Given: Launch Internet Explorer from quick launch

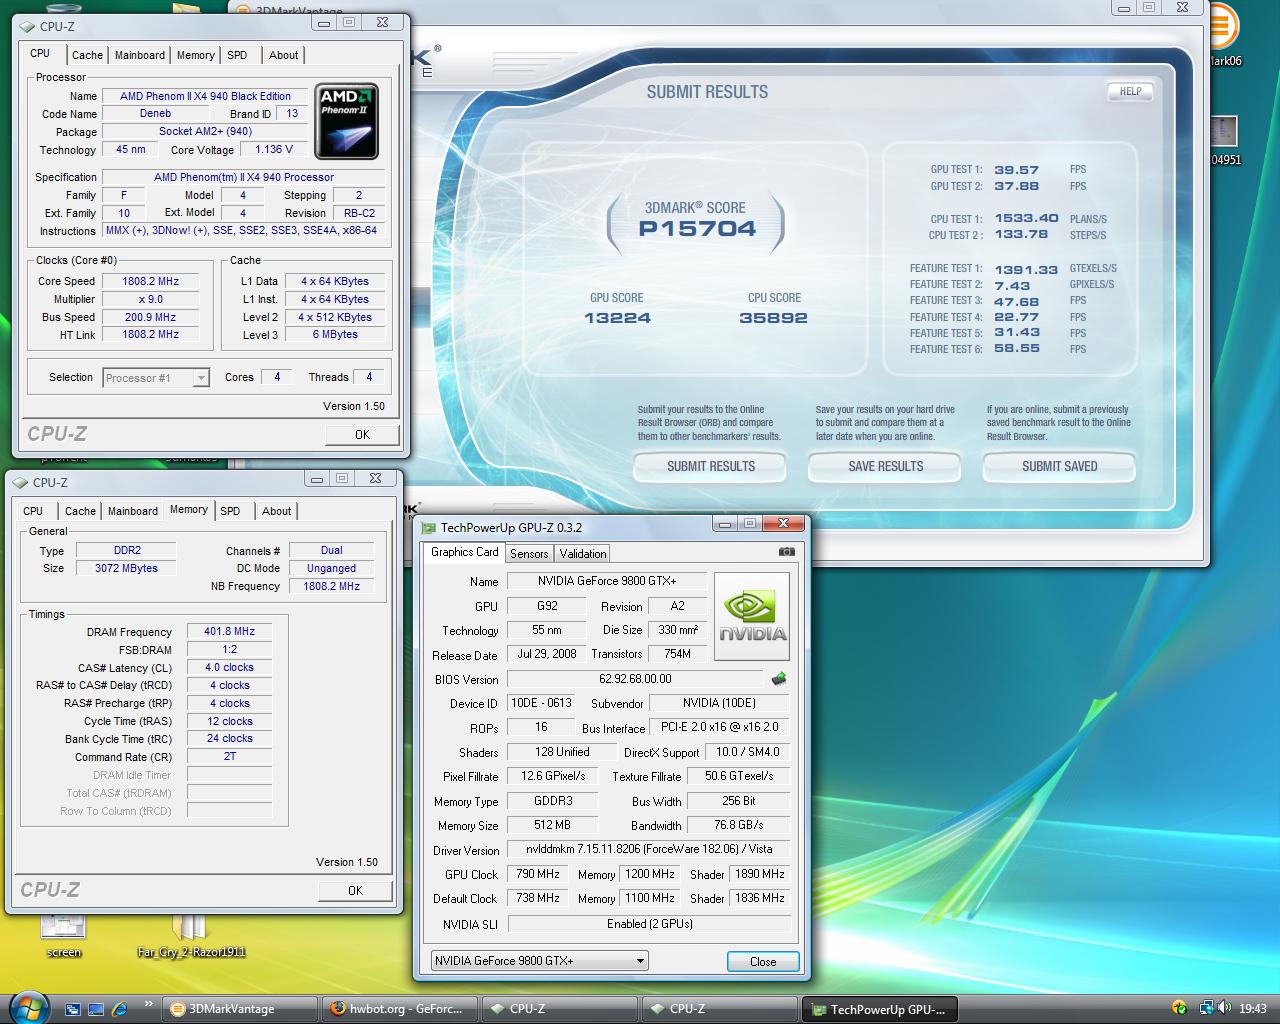Looking at the screenshot, I should (120, 1009).
